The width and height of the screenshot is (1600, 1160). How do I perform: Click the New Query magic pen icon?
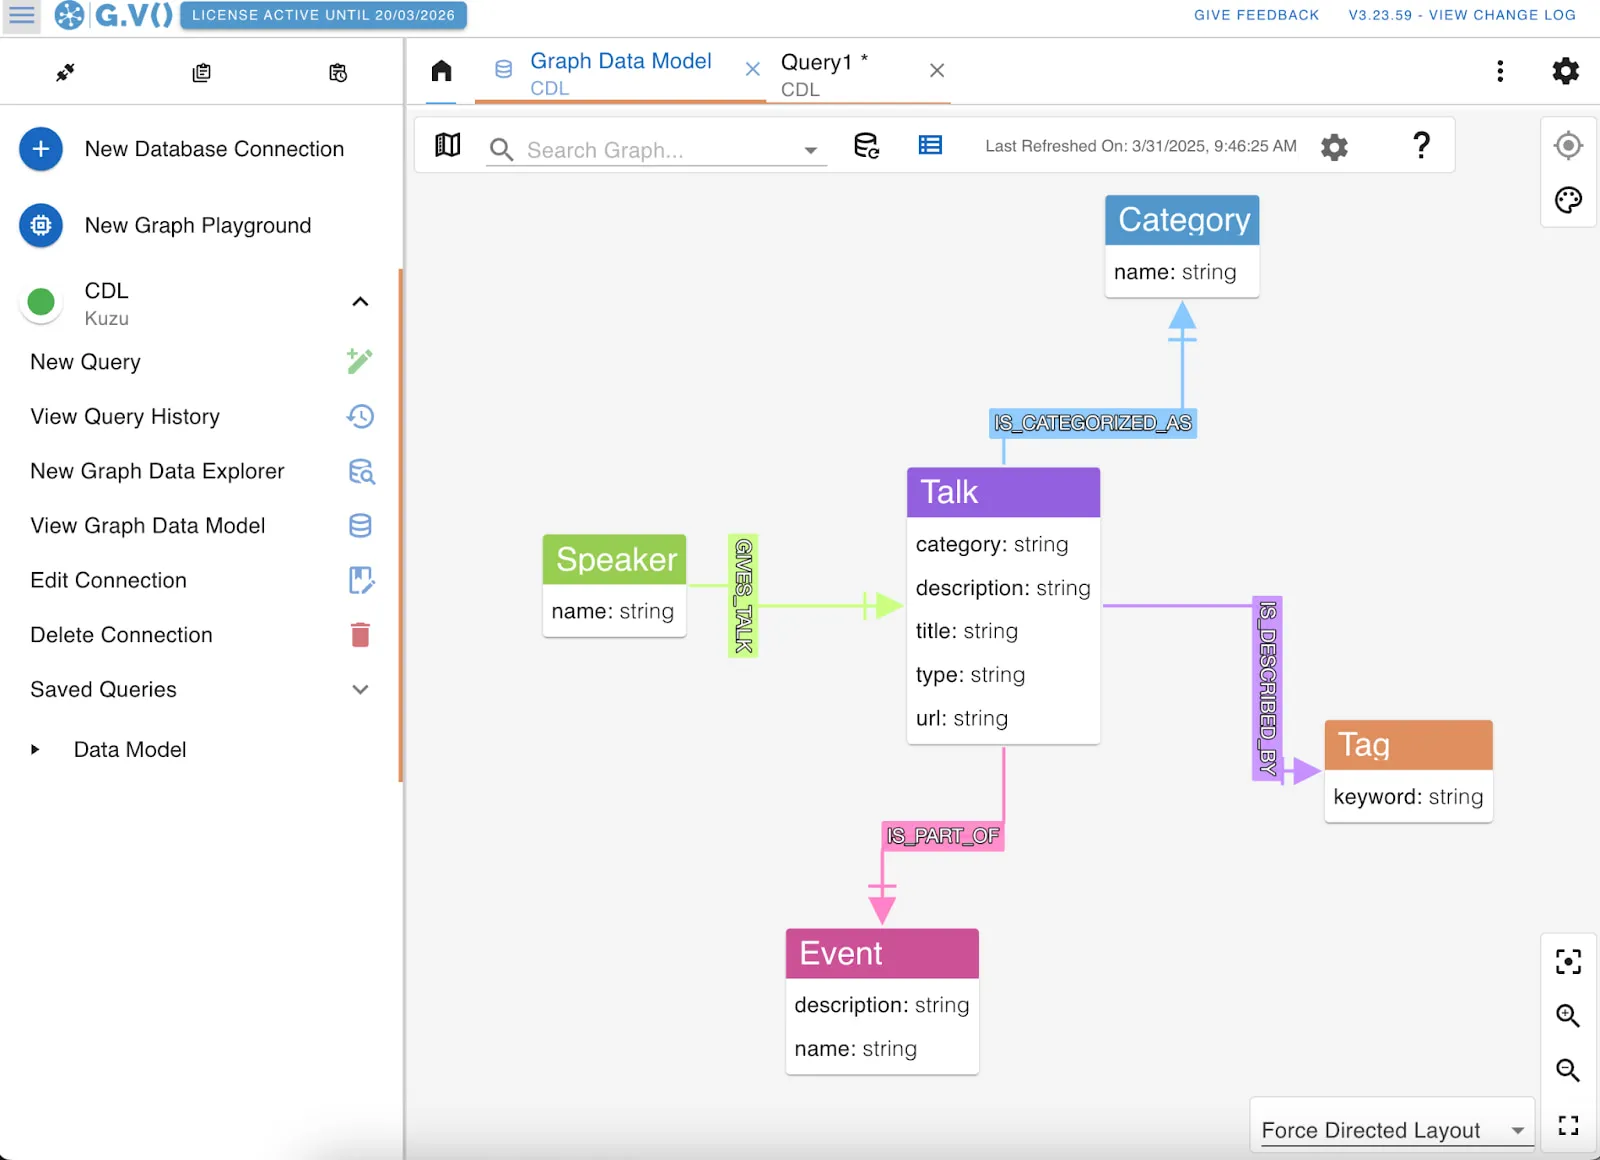pos(360,361)
